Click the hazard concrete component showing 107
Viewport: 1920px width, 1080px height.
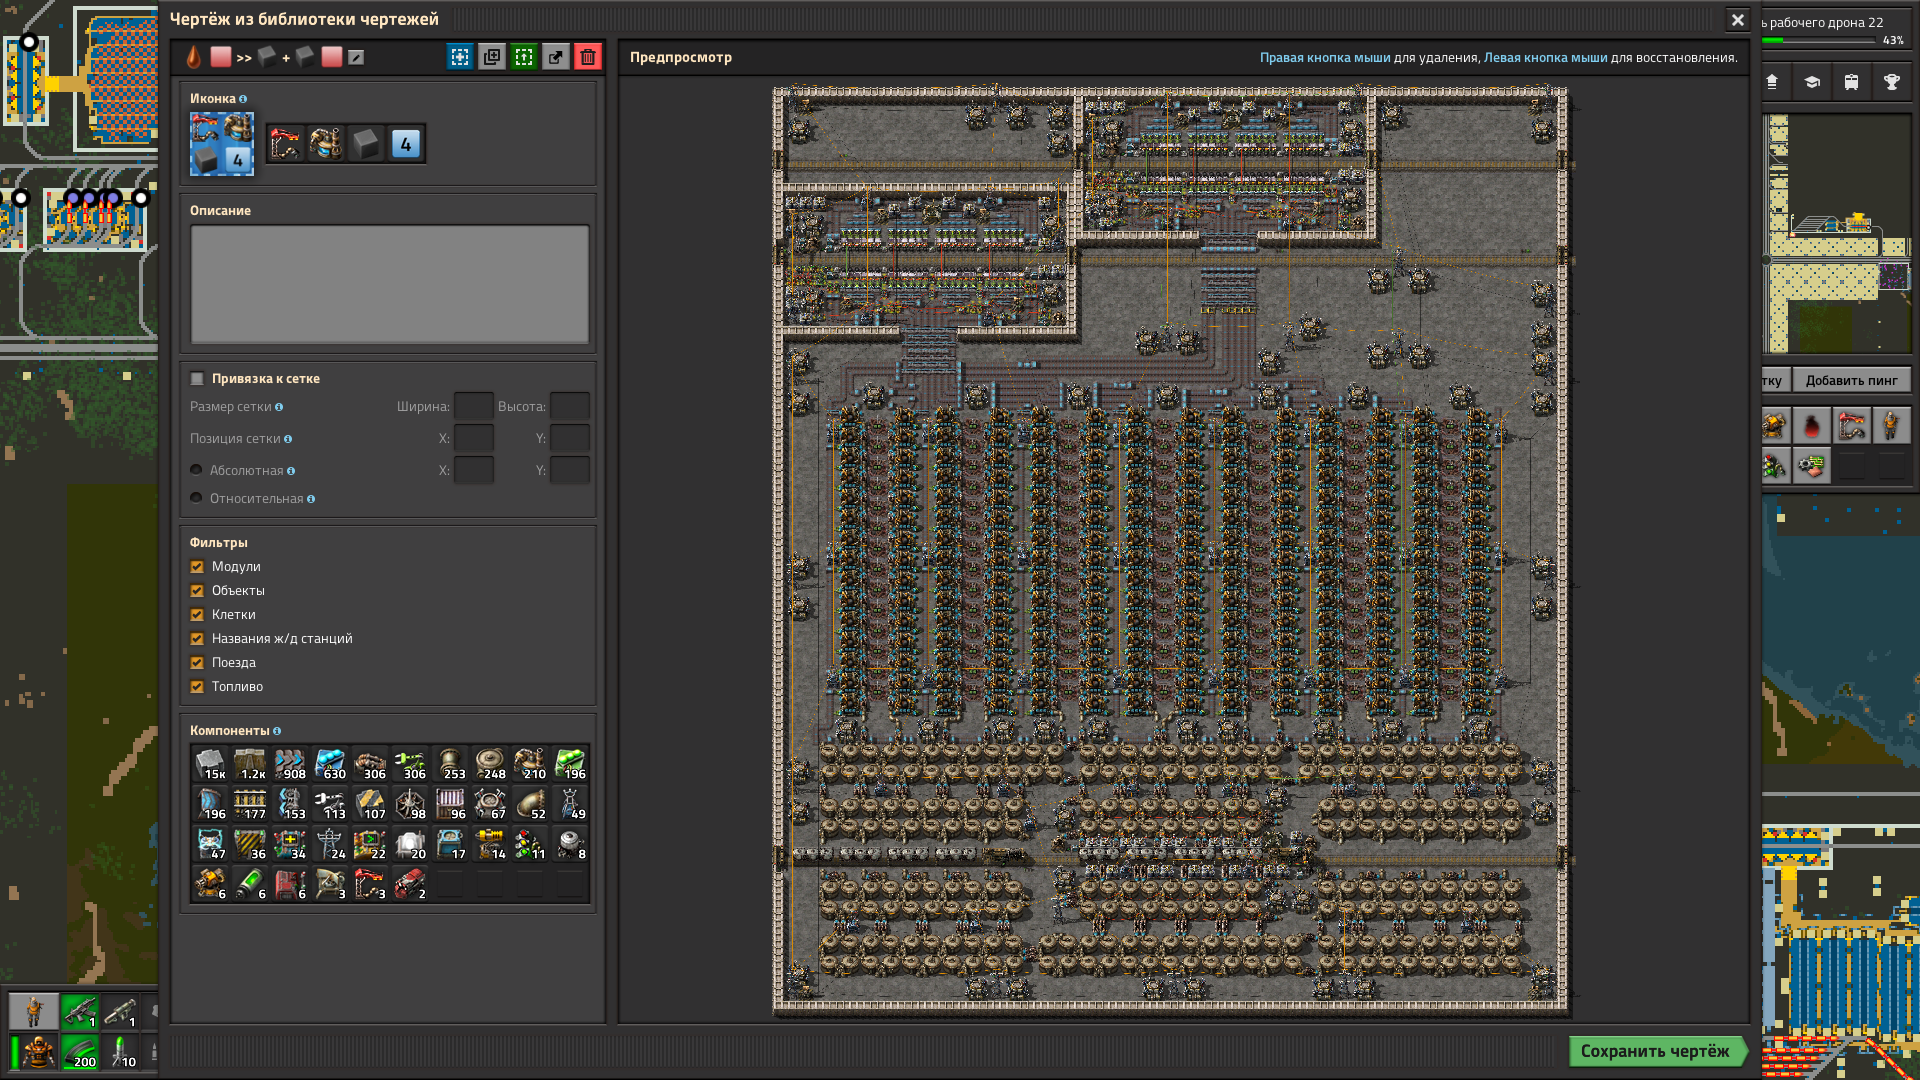(370, 804)
